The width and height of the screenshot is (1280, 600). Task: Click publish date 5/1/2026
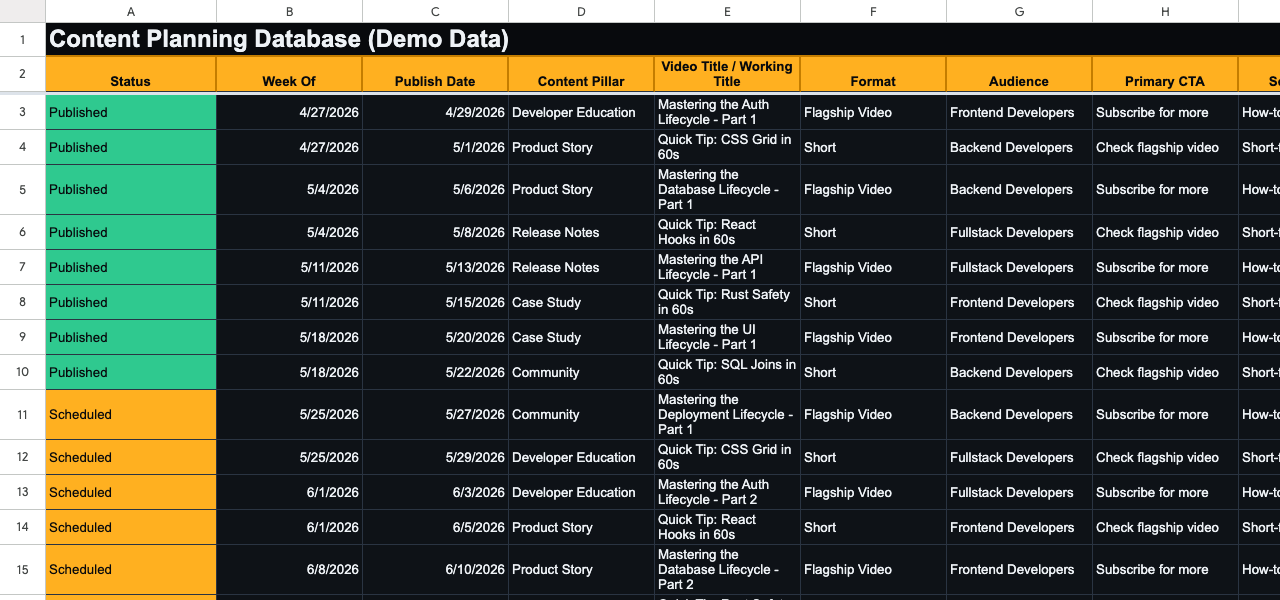coord(435,147)
